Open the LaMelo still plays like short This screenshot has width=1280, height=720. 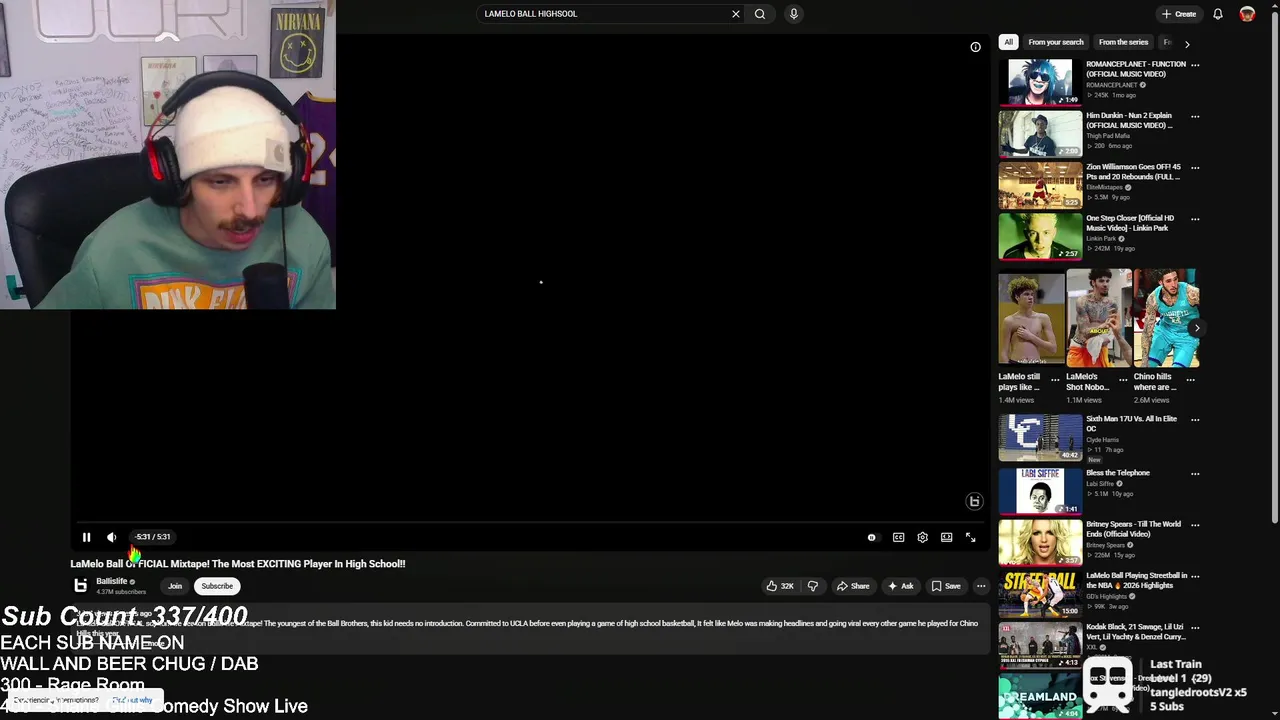1031,317
